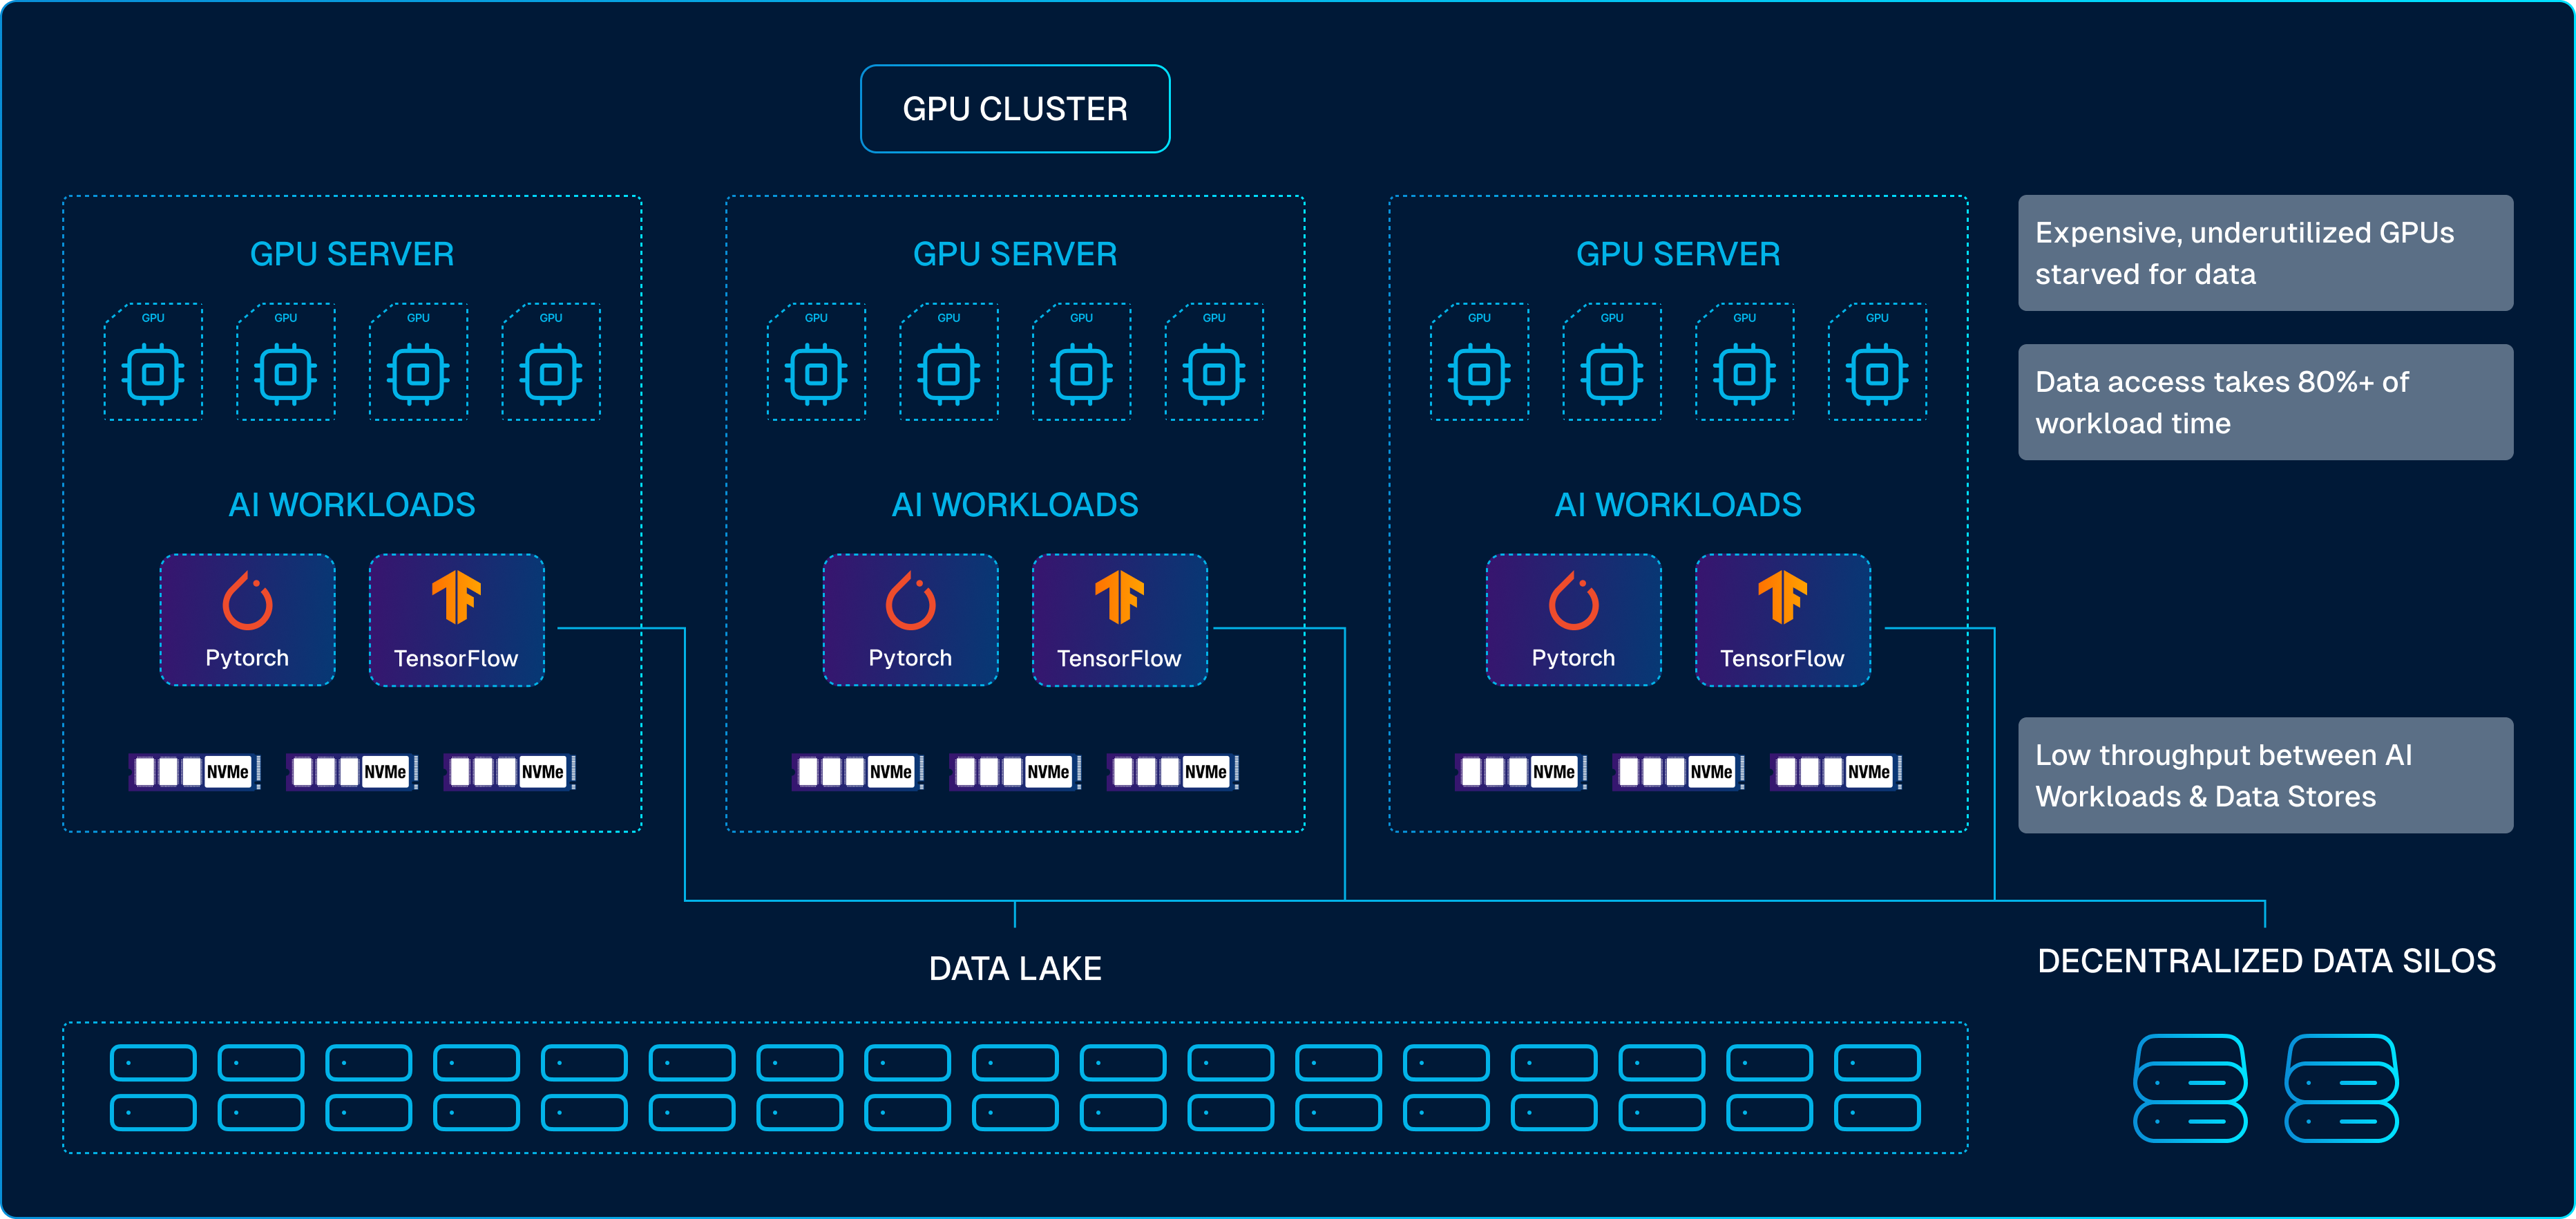Click first GPU chip in middle GPU server
Image resolution: width=2576 pixels, height=1219 pixels.
click(x=816, y=362)
